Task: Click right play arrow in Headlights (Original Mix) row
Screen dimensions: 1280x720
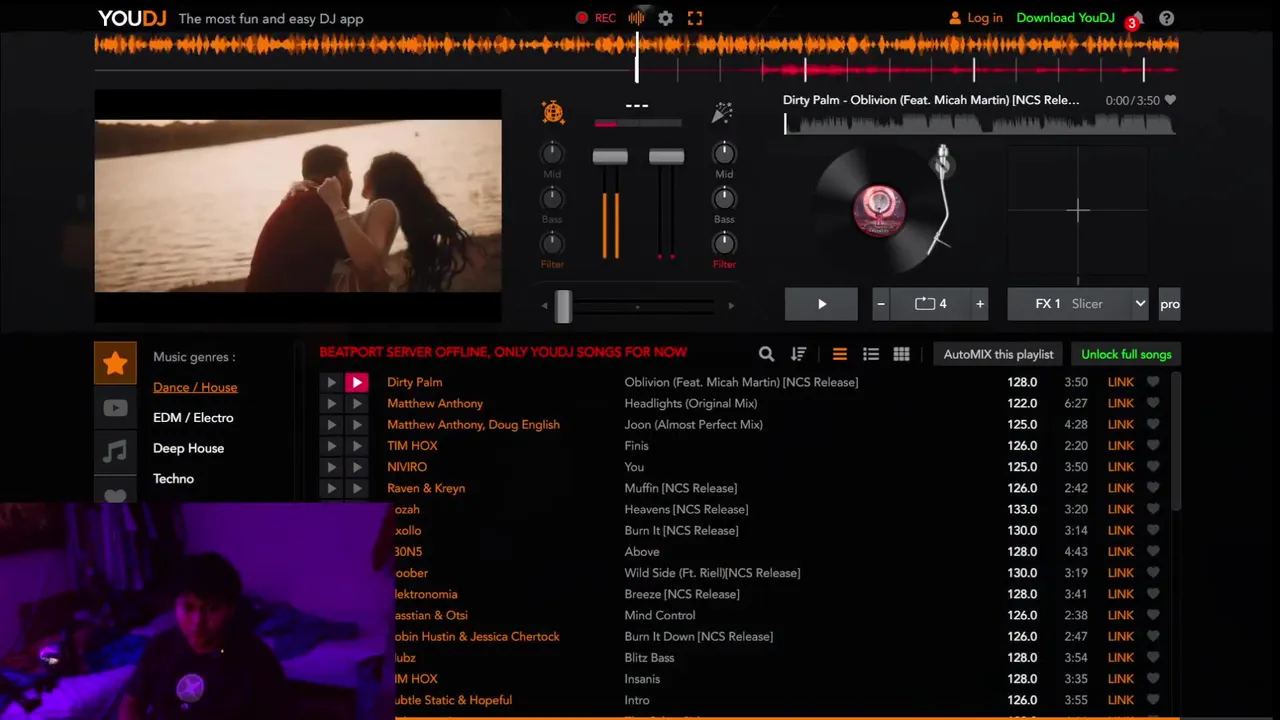Action: tap(356, 403)
